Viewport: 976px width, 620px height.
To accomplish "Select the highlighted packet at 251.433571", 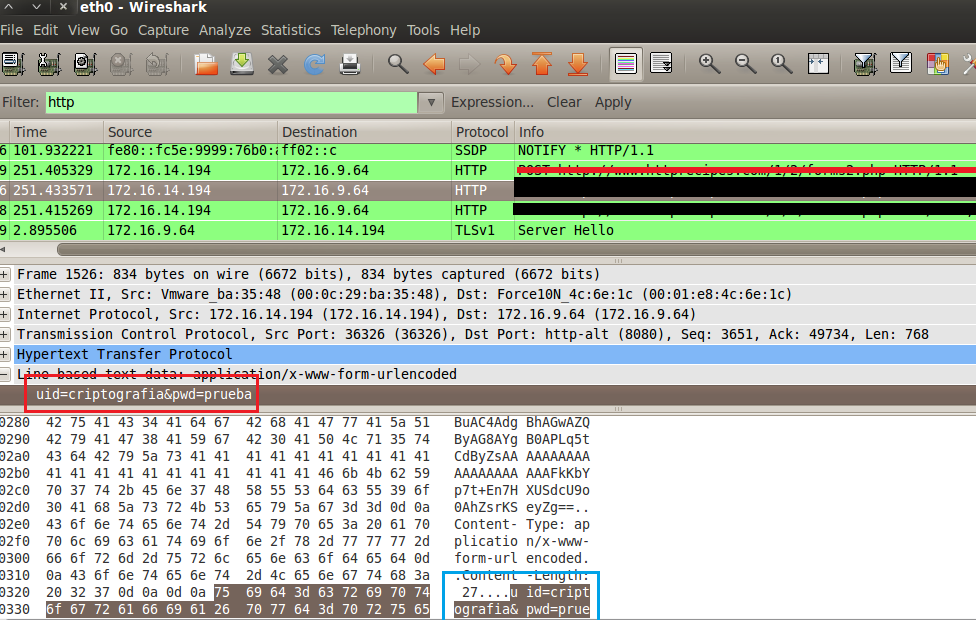I will coord(488,190).
